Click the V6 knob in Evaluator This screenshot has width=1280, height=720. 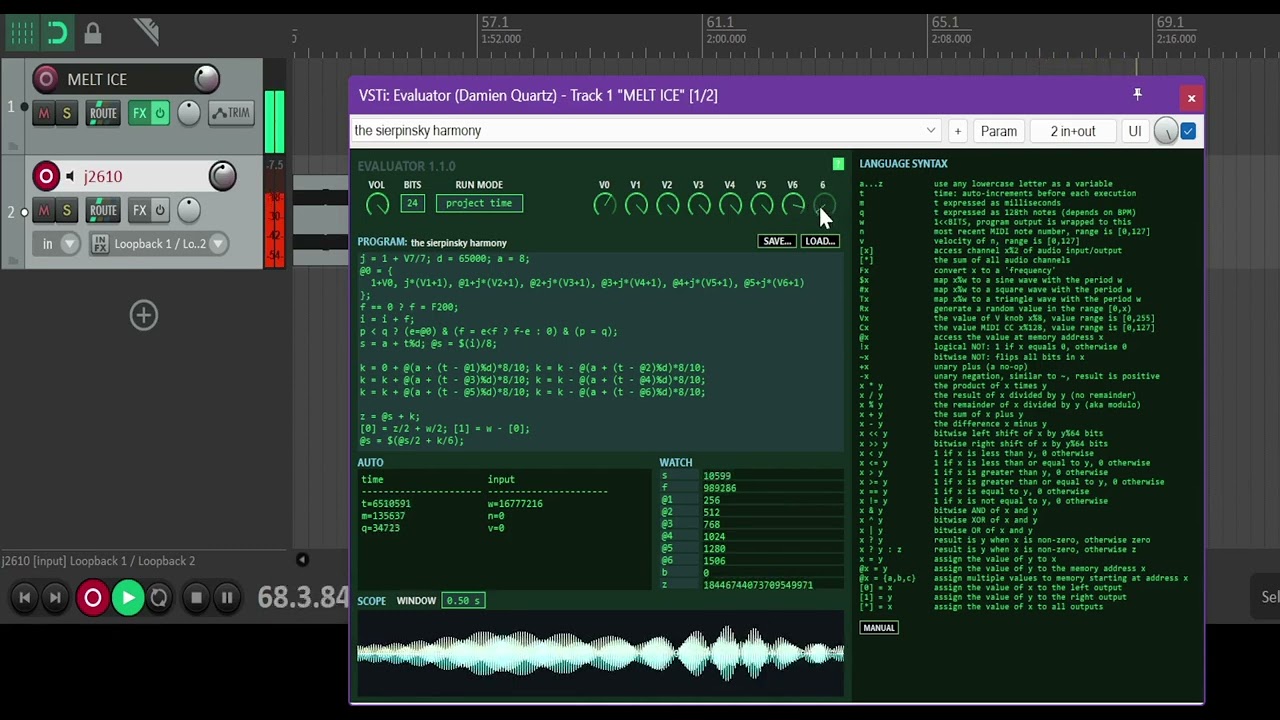(x=792, y=205)
